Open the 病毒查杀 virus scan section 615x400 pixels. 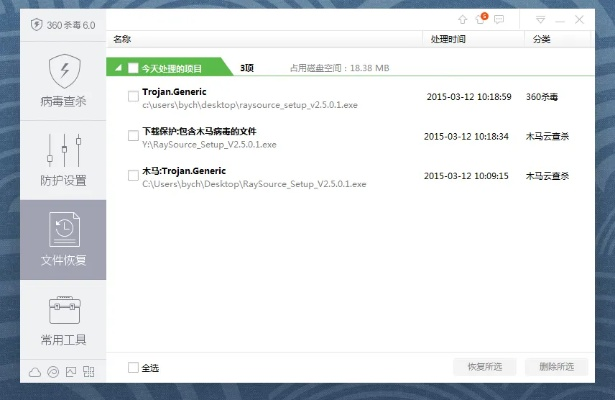click(x=63, y=81)
